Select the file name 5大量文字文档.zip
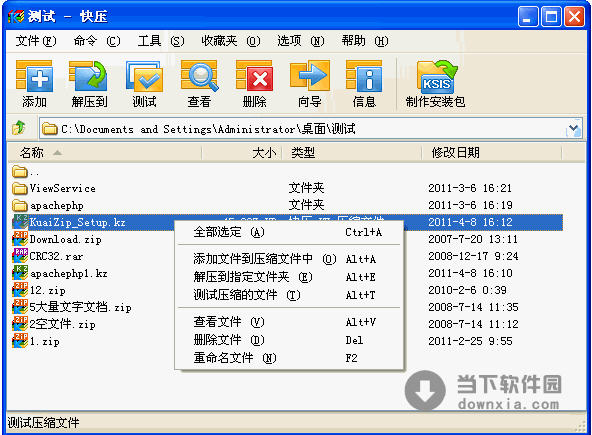 [80, 307]
